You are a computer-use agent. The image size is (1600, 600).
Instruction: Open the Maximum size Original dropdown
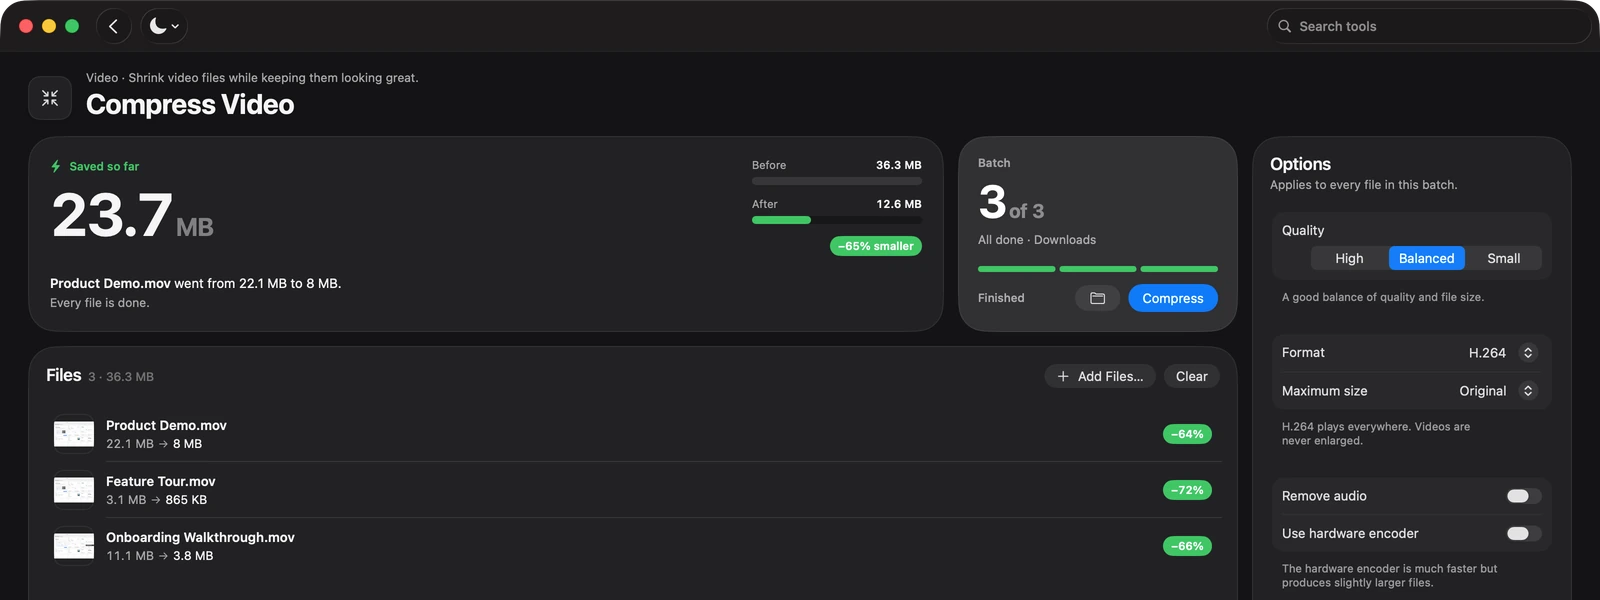pyautogui.click(x=1497, y=391)
